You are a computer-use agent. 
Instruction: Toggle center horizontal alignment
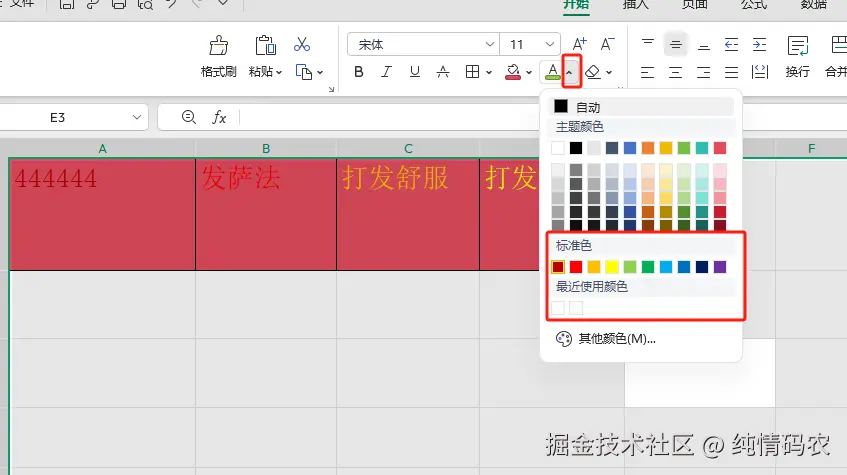(x=675, y=72)
